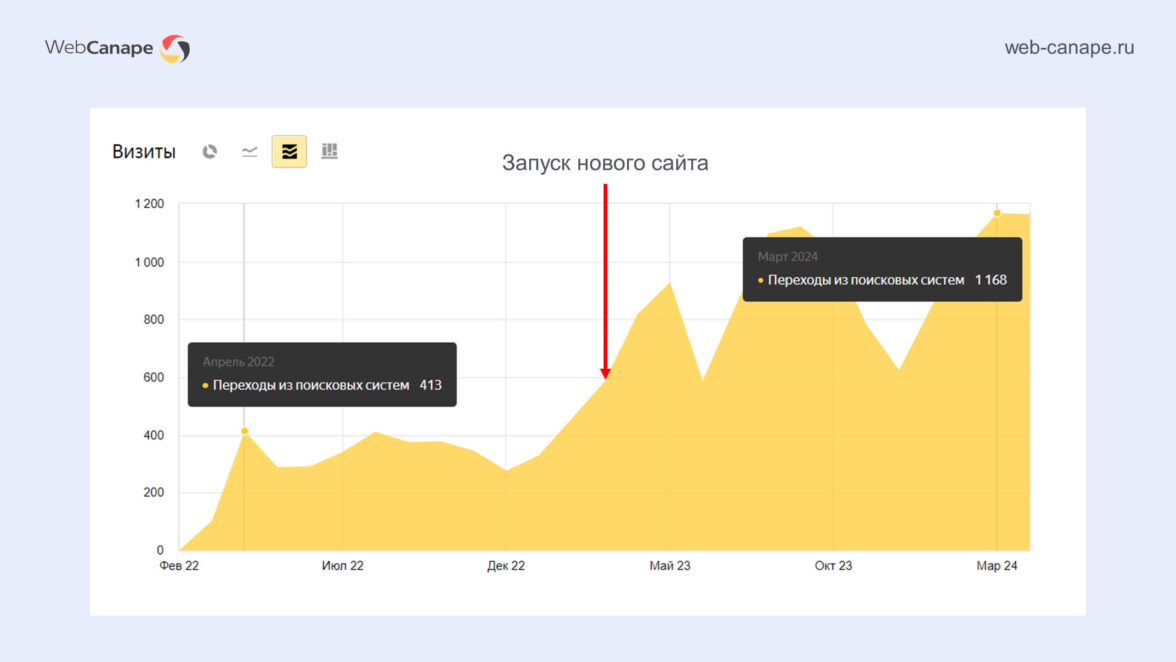Select the line chart view icon

(x=250, y=151)
